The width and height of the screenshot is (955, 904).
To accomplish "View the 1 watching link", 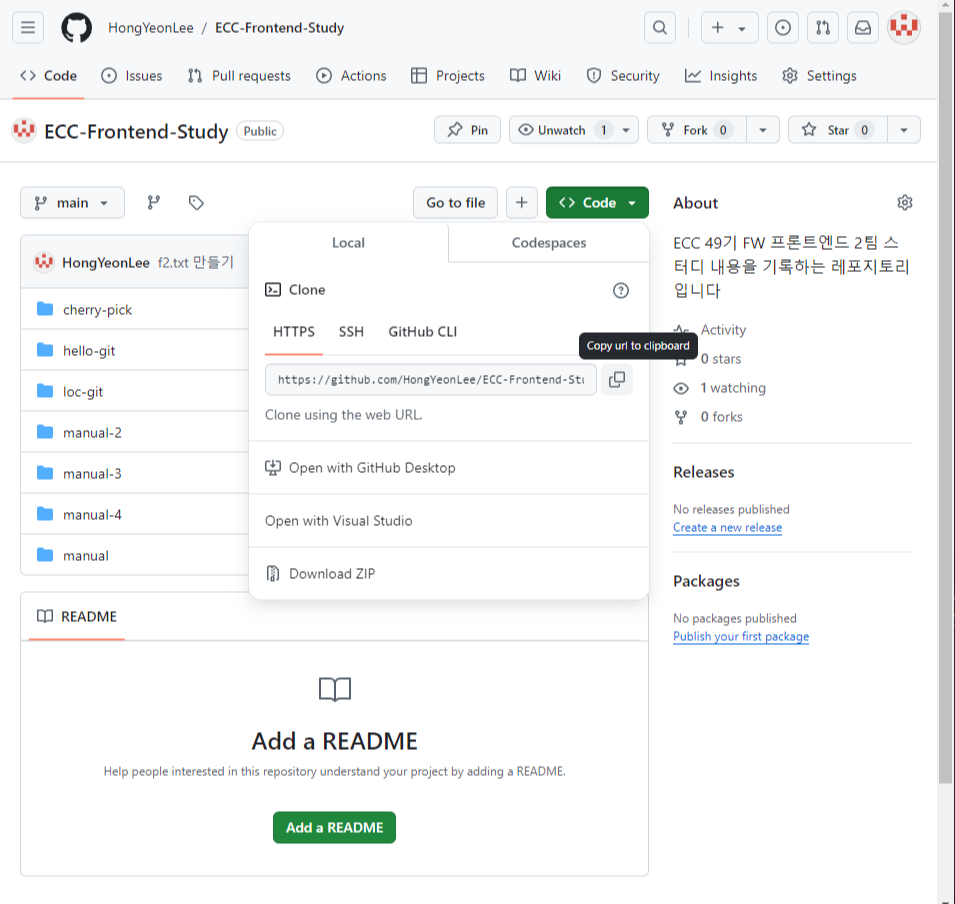I will pos(733,388).
